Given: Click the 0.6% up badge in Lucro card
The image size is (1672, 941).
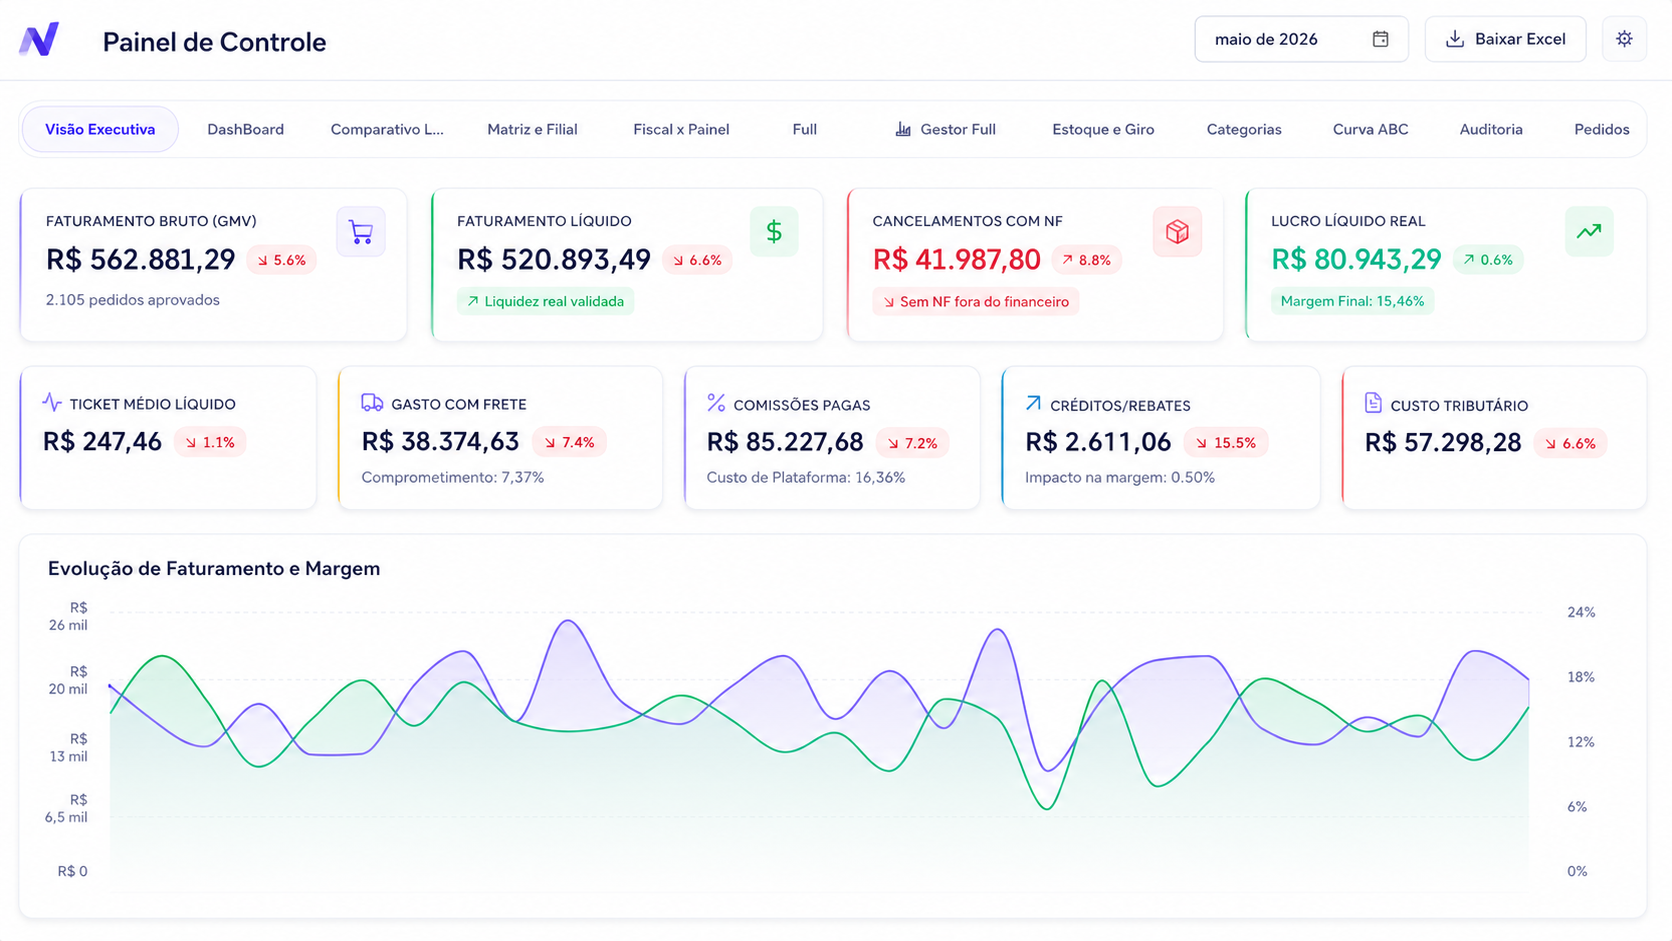Looking at the screenshot, I should point(1488,260).
